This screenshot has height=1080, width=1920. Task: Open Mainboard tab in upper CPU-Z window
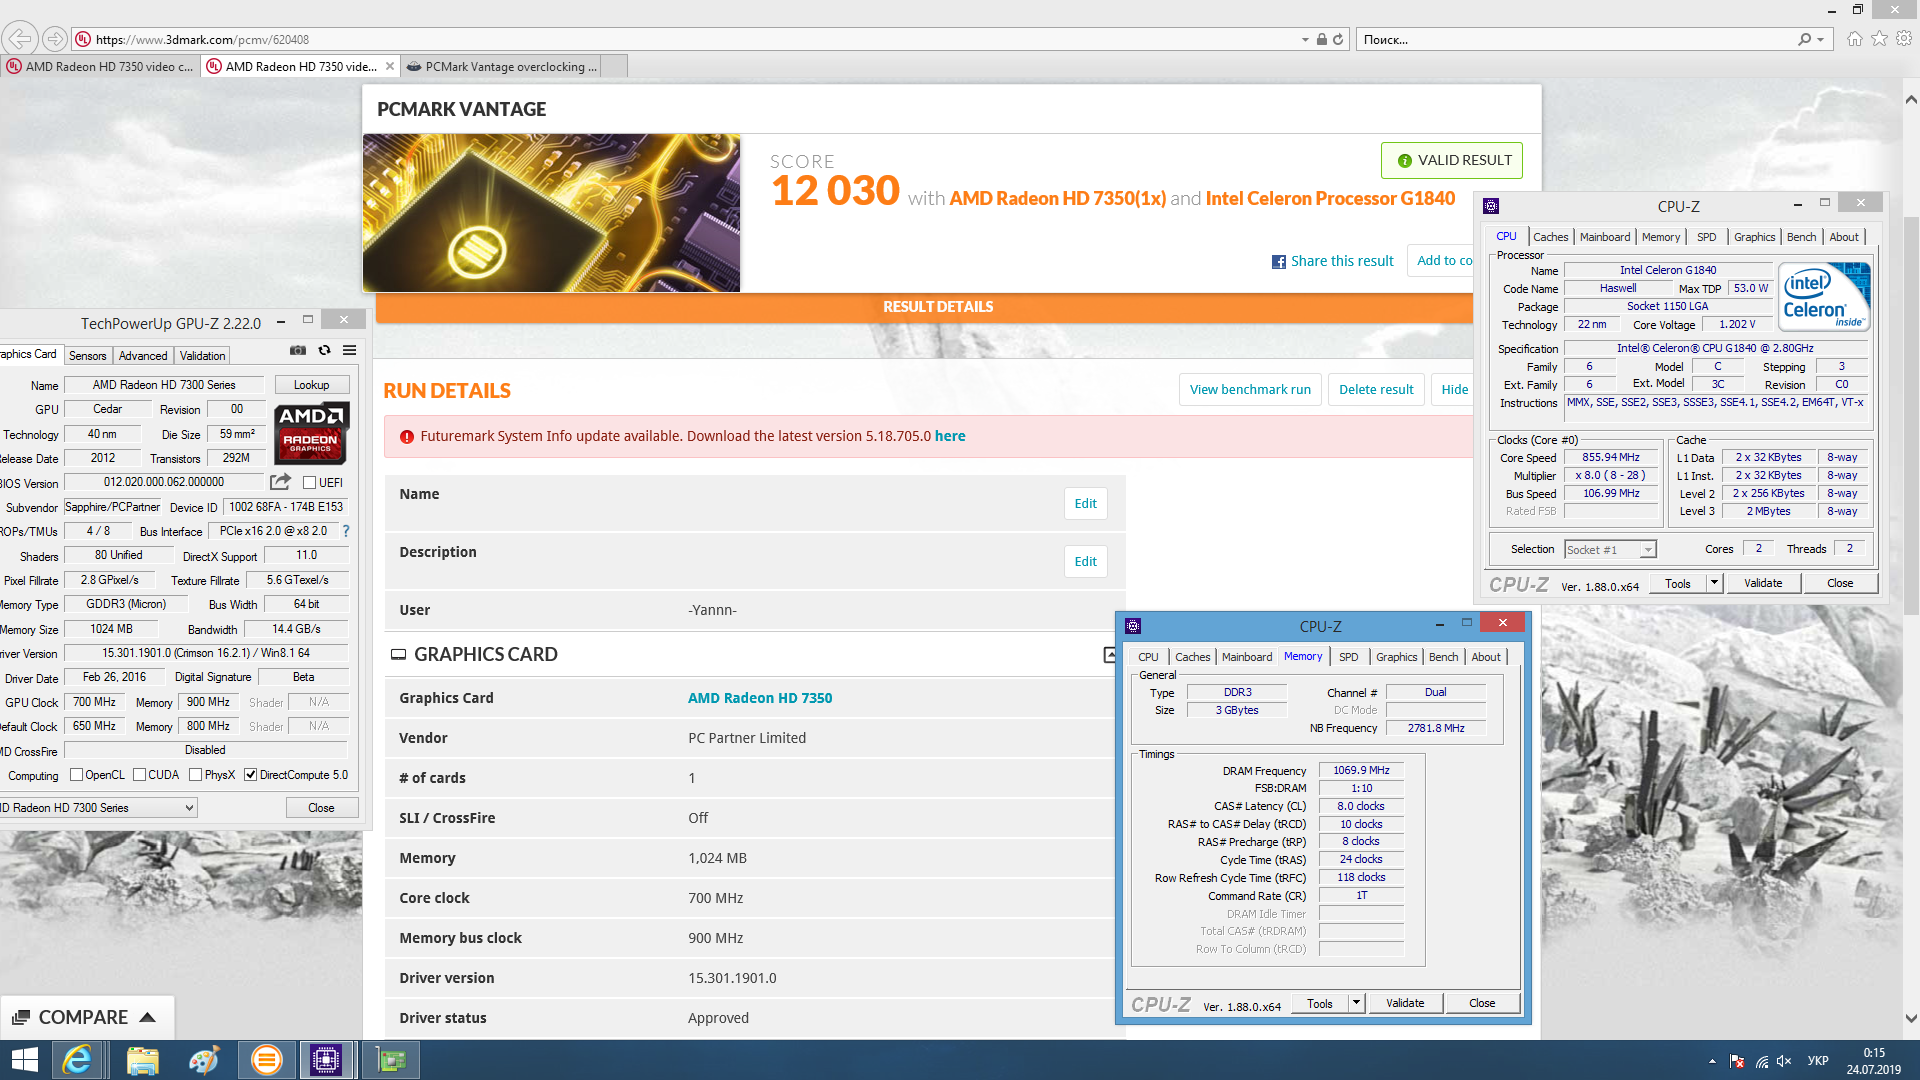click(1605, 238)
